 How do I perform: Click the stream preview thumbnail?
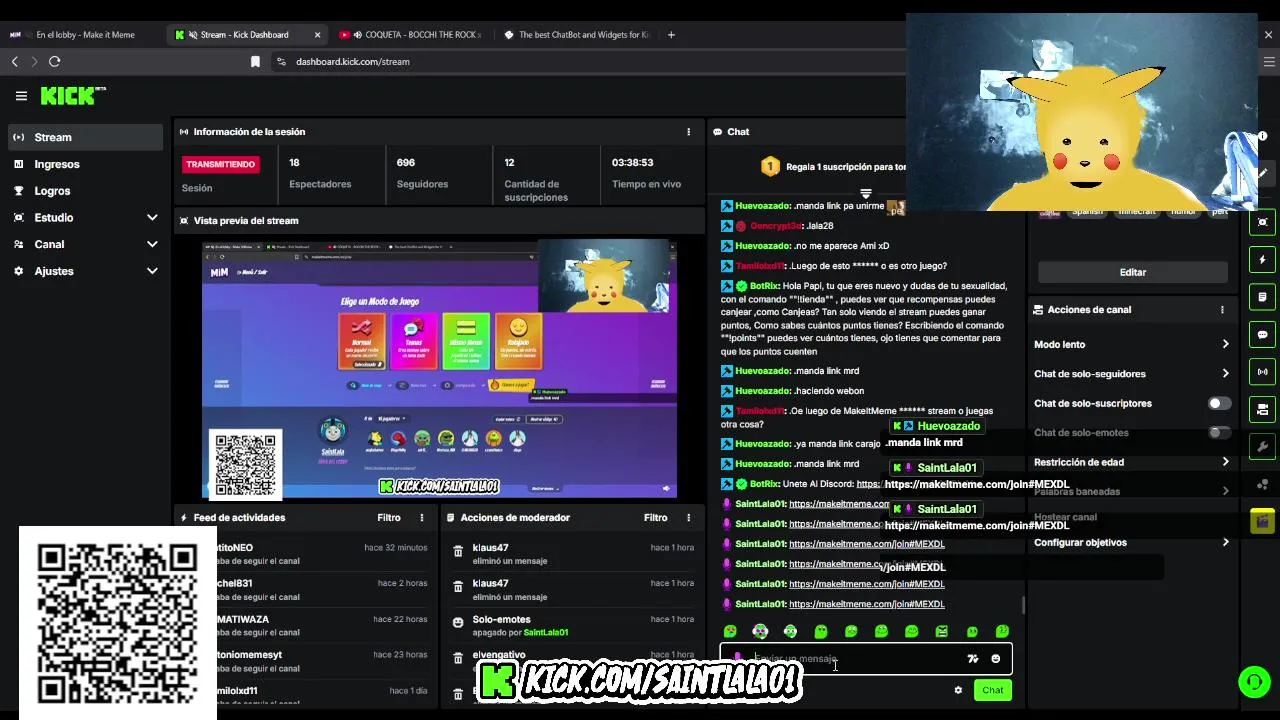tap(439, 368)
